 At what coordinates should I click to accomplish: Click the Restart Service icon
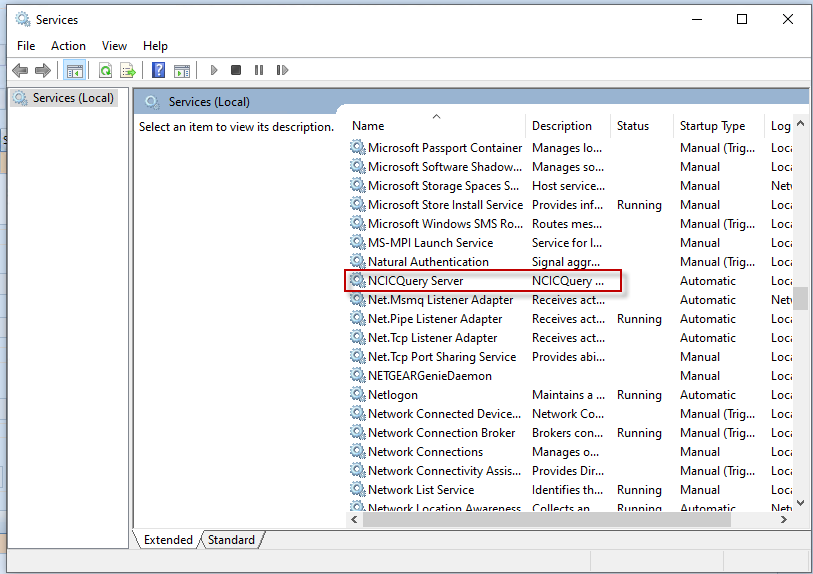pyautogui.click(x=282, y=70)
